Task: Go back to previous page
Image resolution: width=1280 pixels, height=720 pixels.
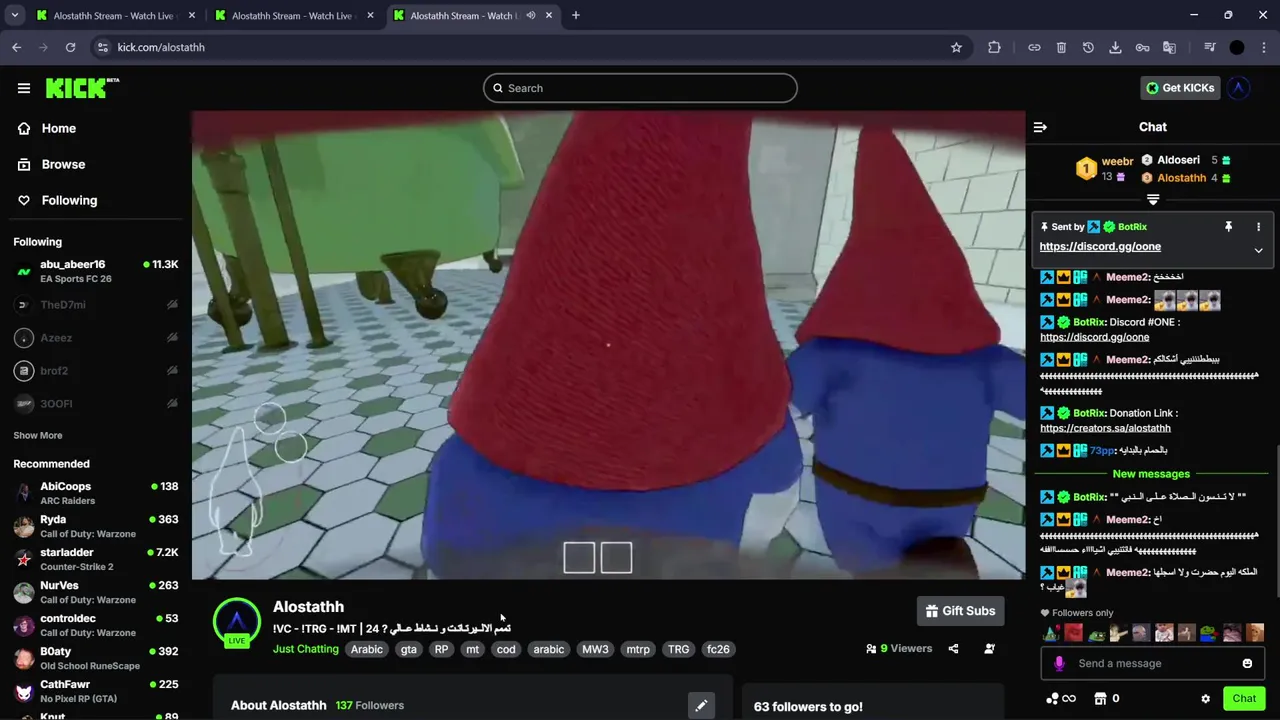Action: coord(16,47)
